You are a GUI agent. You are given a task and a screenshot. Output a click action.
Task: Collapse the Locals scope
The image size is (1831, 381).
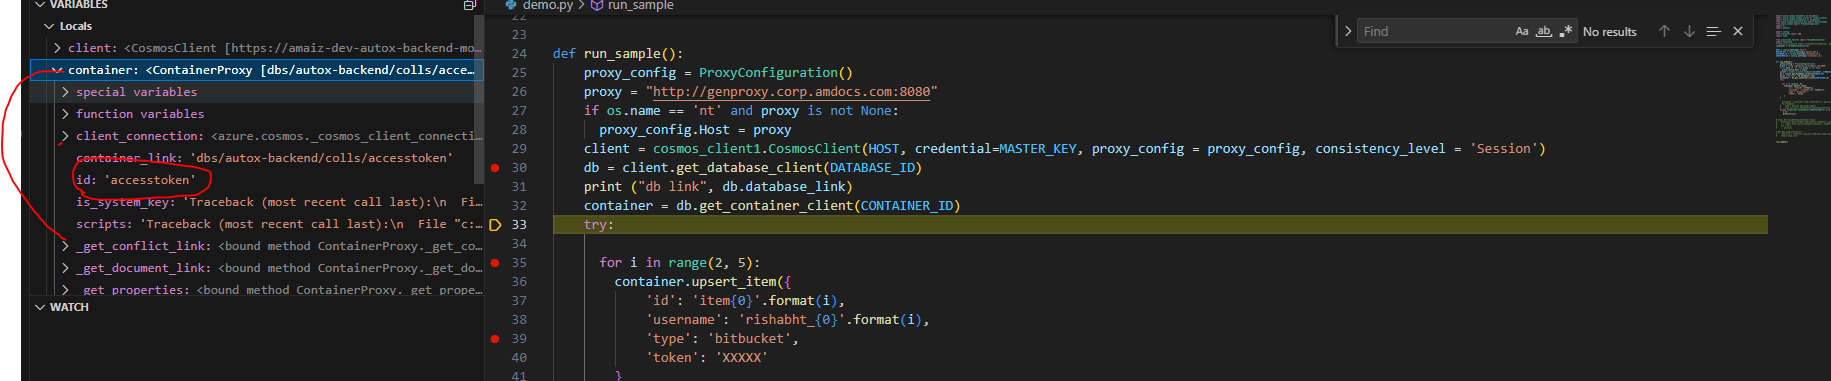pyautogui.click(x=49, y=26)
